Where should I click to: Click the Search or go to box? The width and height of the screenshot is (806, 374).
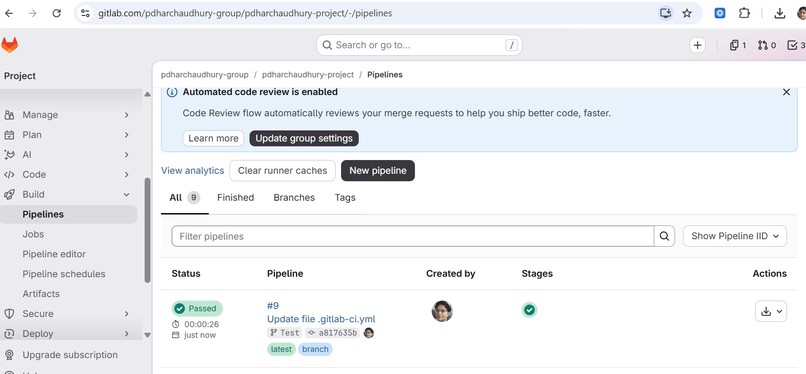[419, 45]
